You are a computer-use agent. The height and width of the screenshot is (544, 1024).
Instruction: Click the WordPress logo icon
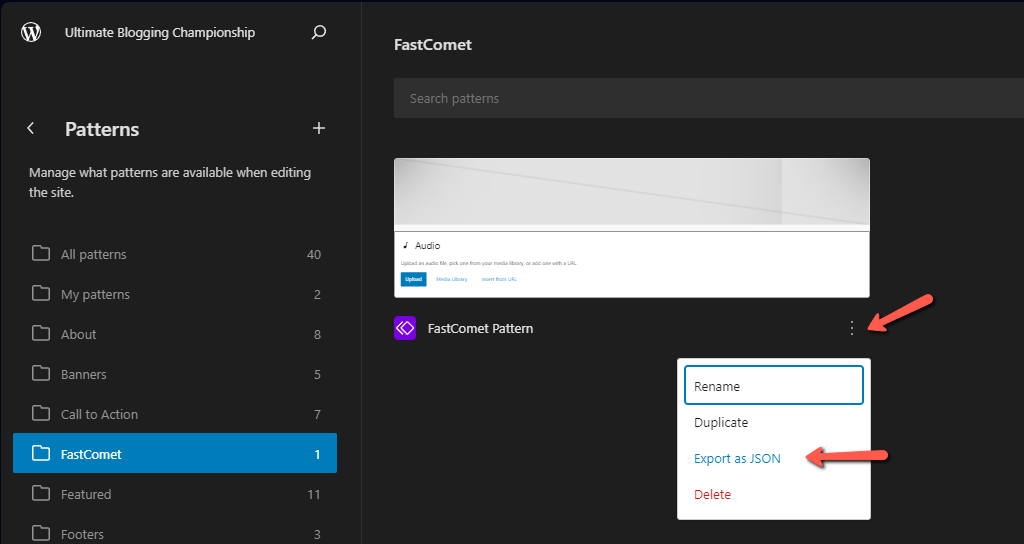click(31, 32)
